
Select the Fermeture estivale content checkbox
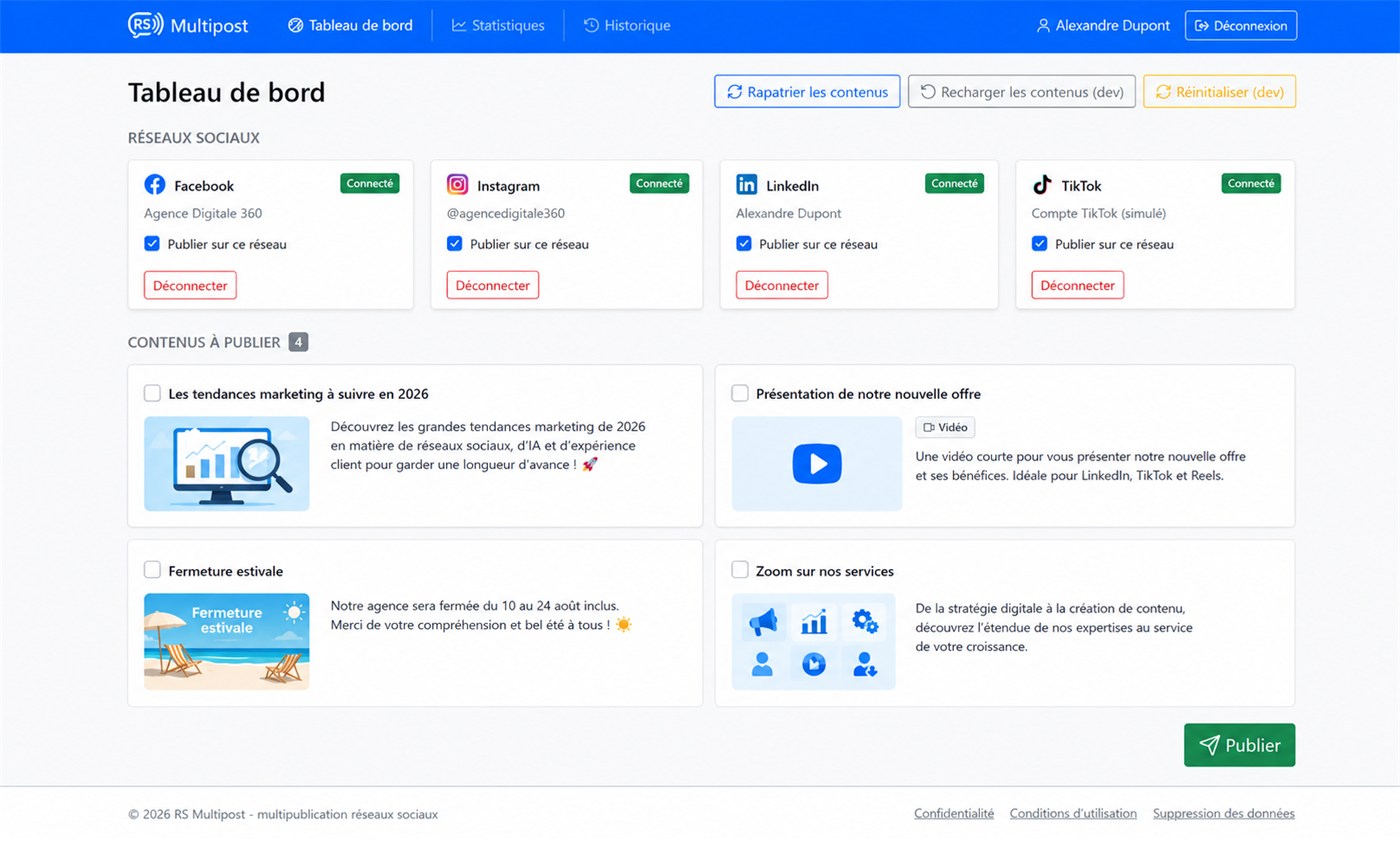tap(152, 570)
